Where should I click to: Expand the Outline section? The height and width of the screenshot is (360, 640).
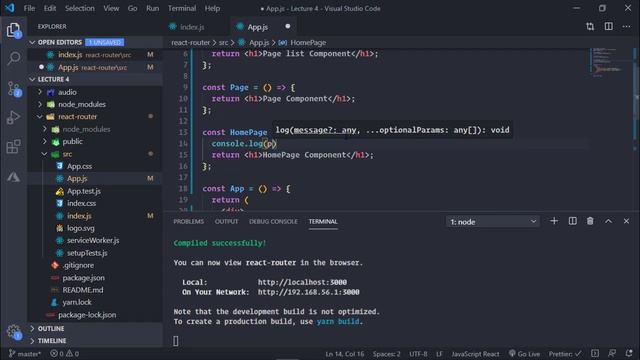tap(95, 329)
